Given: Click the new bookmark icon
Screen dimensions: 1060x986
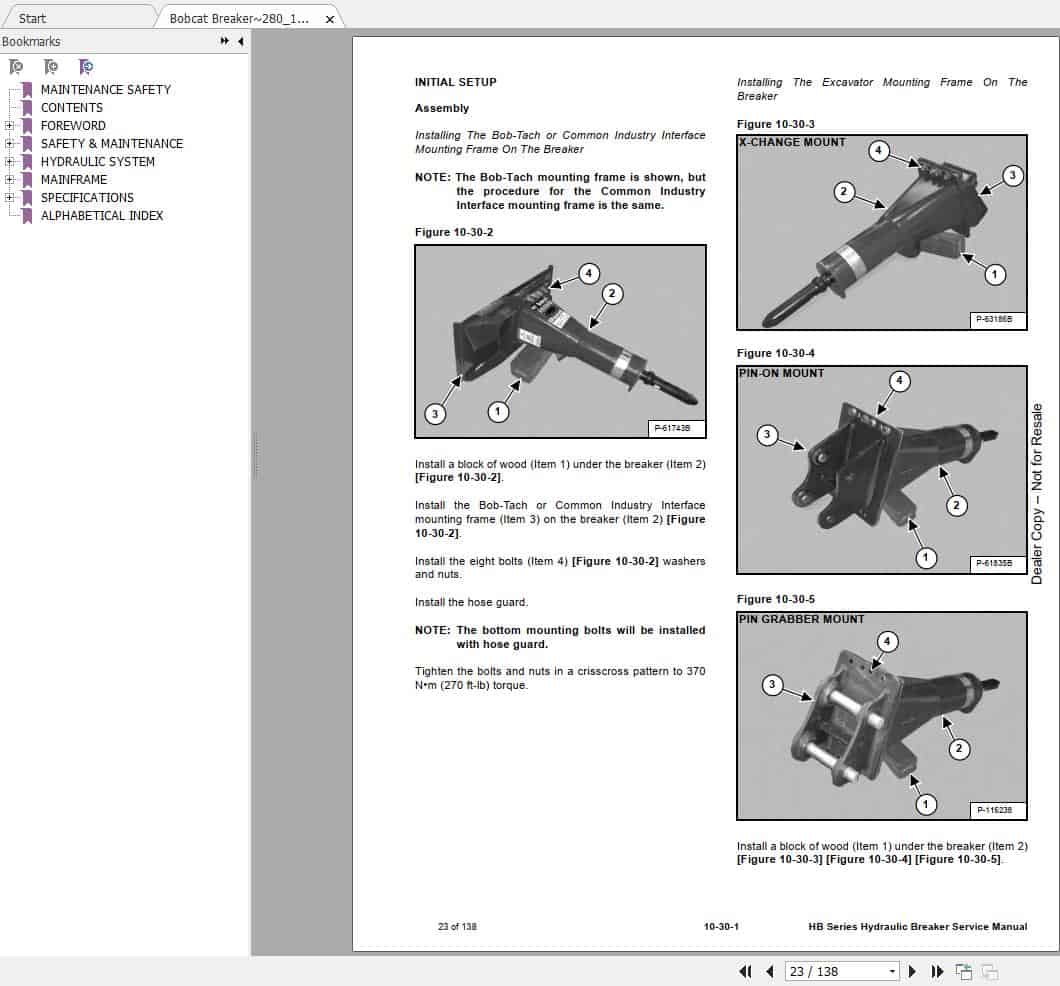Looking at the screenshot, I should pyautogui.click(x=50, y=66).
